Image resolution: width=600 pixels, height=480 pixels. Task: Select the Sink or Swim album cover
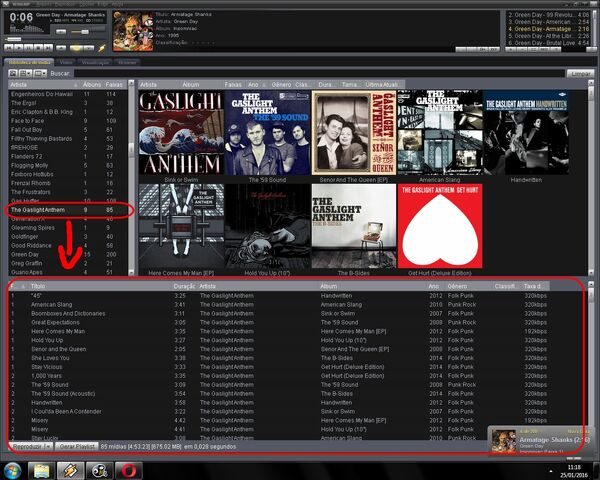[181, 132]
